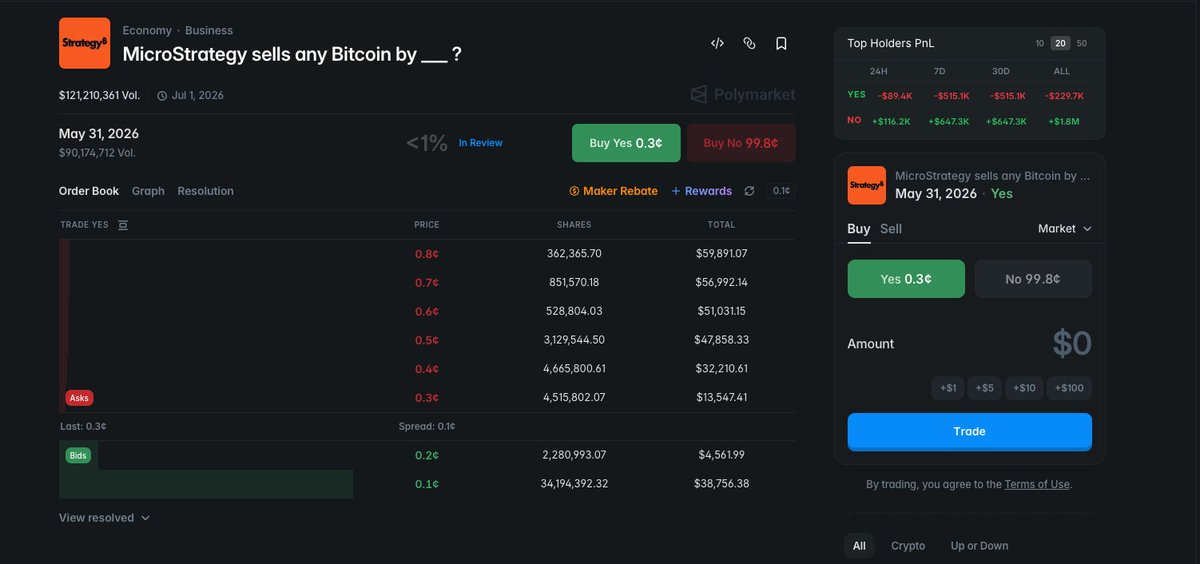Open the Rewards link

click(701, 191)
